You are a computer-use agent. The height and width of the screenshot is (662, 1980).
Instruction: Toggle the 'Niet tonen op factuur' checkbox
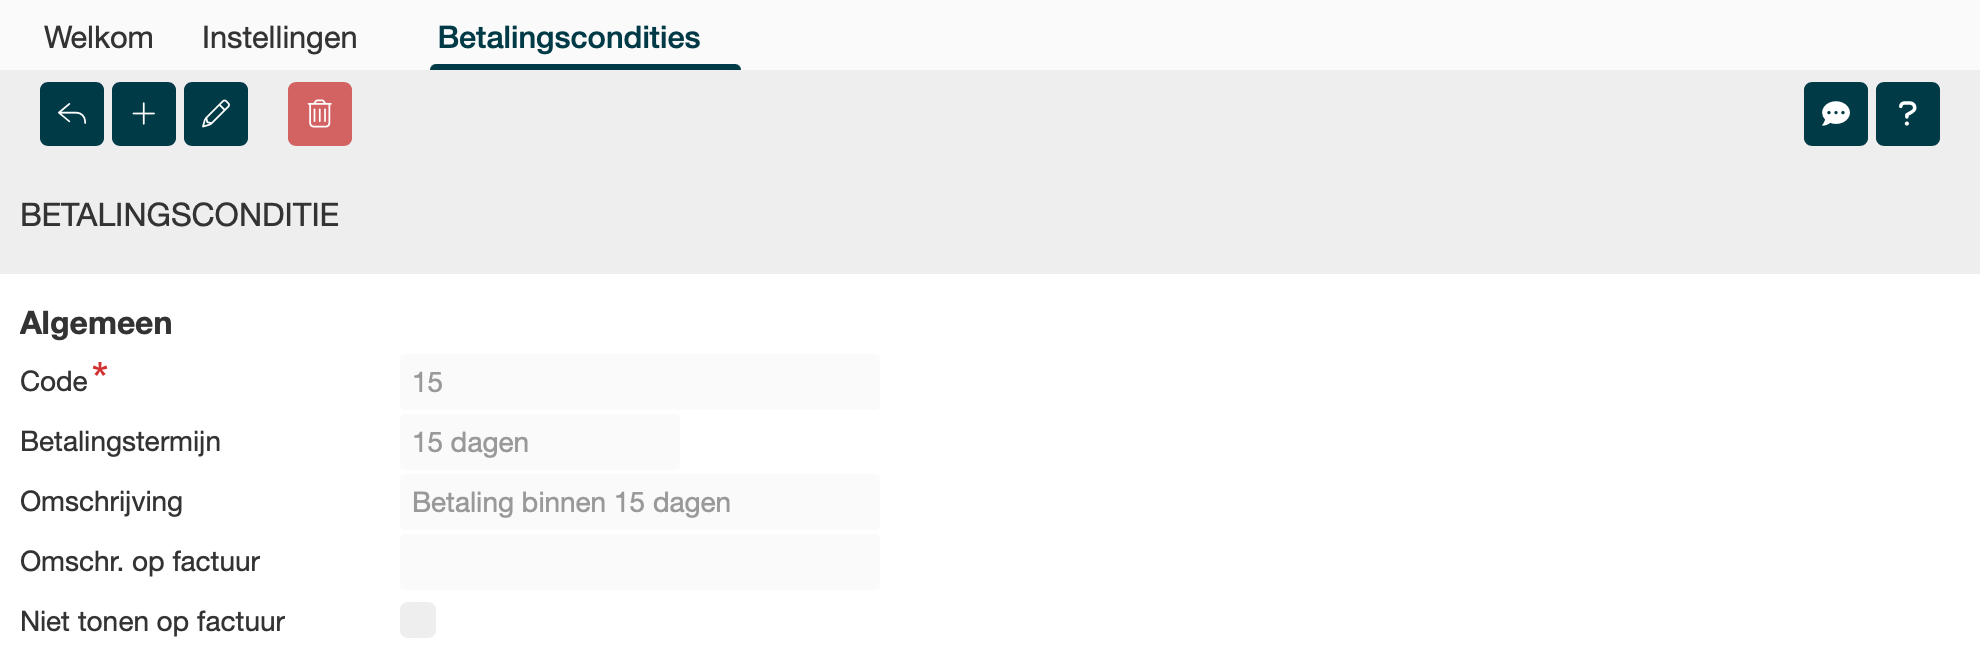[x=418, y=620]
